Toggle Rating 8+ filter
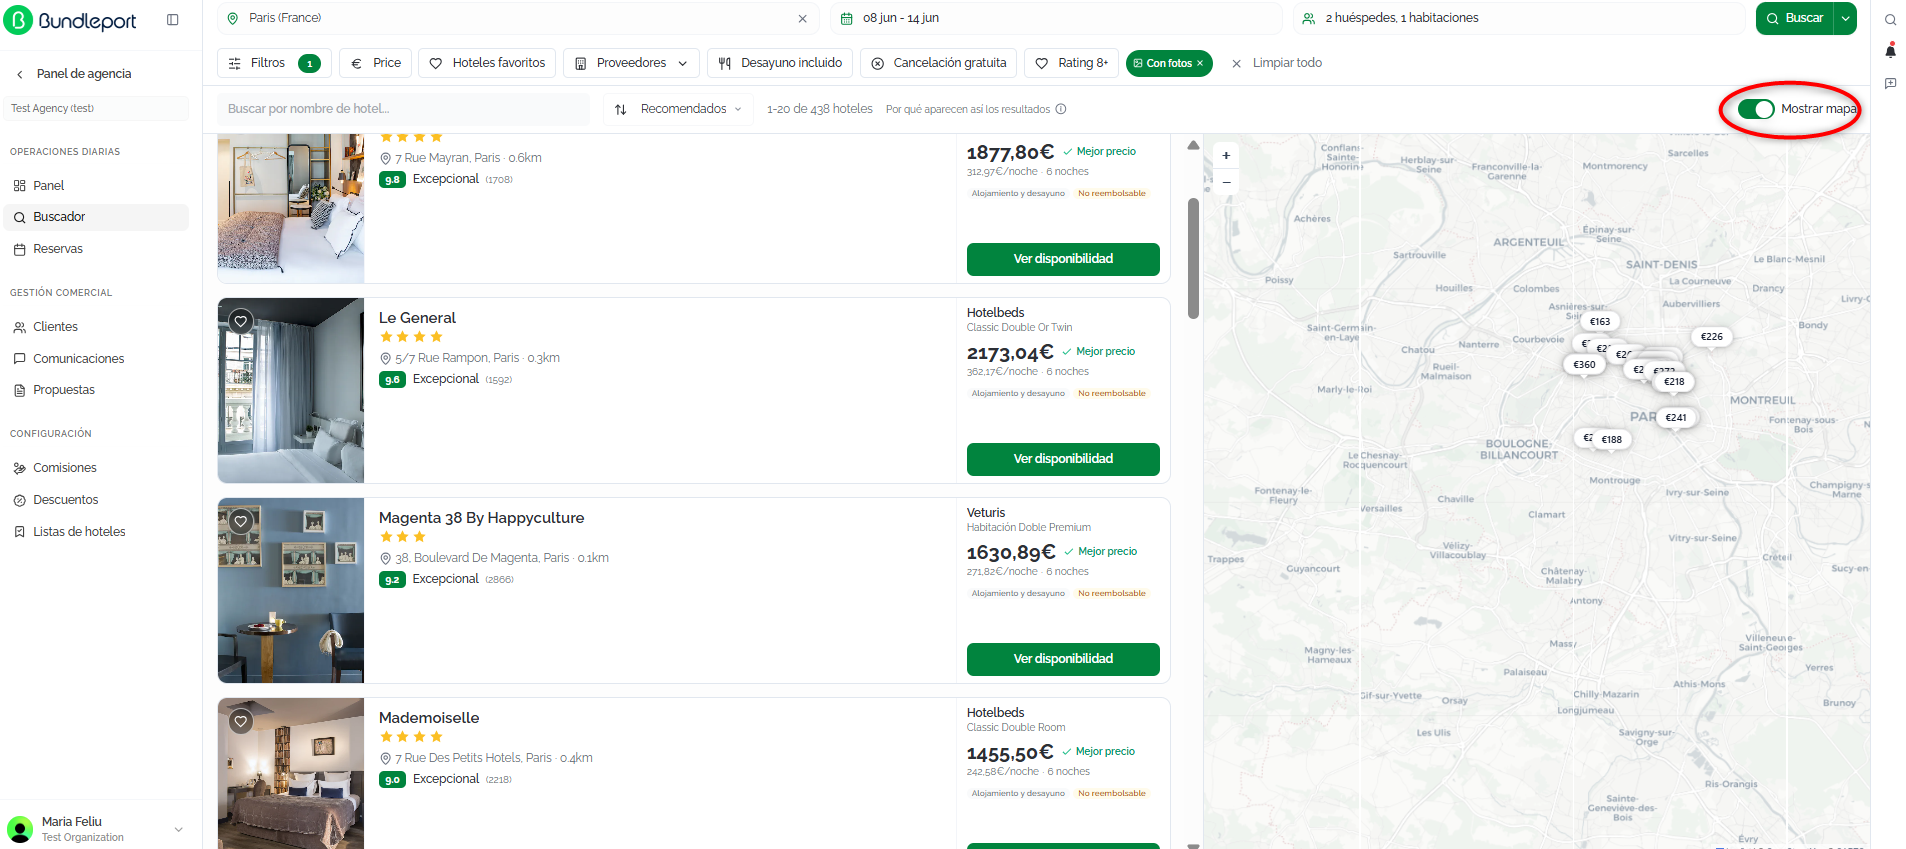This screenshot has height=849, width=1906. click(x=1071, y=63)
